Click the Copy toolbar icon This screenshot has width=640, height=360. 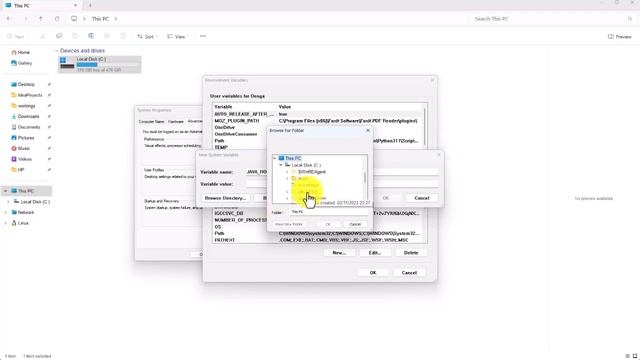click(59, 36)
